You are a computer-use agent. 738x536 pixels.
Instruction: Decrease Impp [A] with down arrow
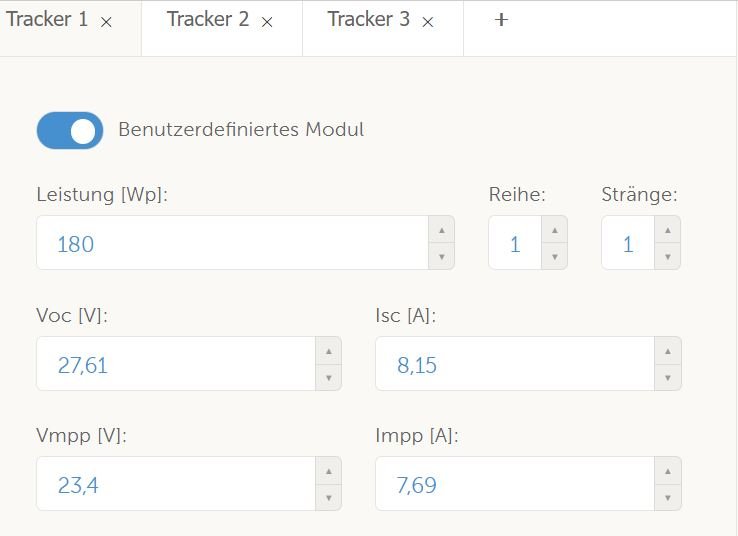668,499
